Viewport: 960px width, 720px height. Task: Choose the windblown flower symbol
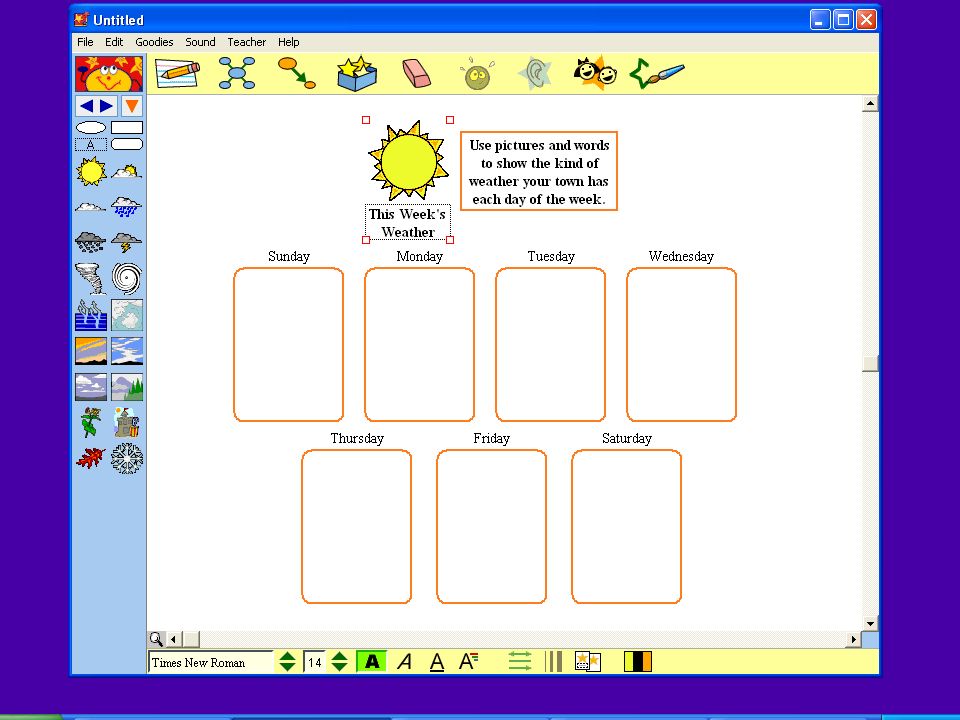(91, 422)
